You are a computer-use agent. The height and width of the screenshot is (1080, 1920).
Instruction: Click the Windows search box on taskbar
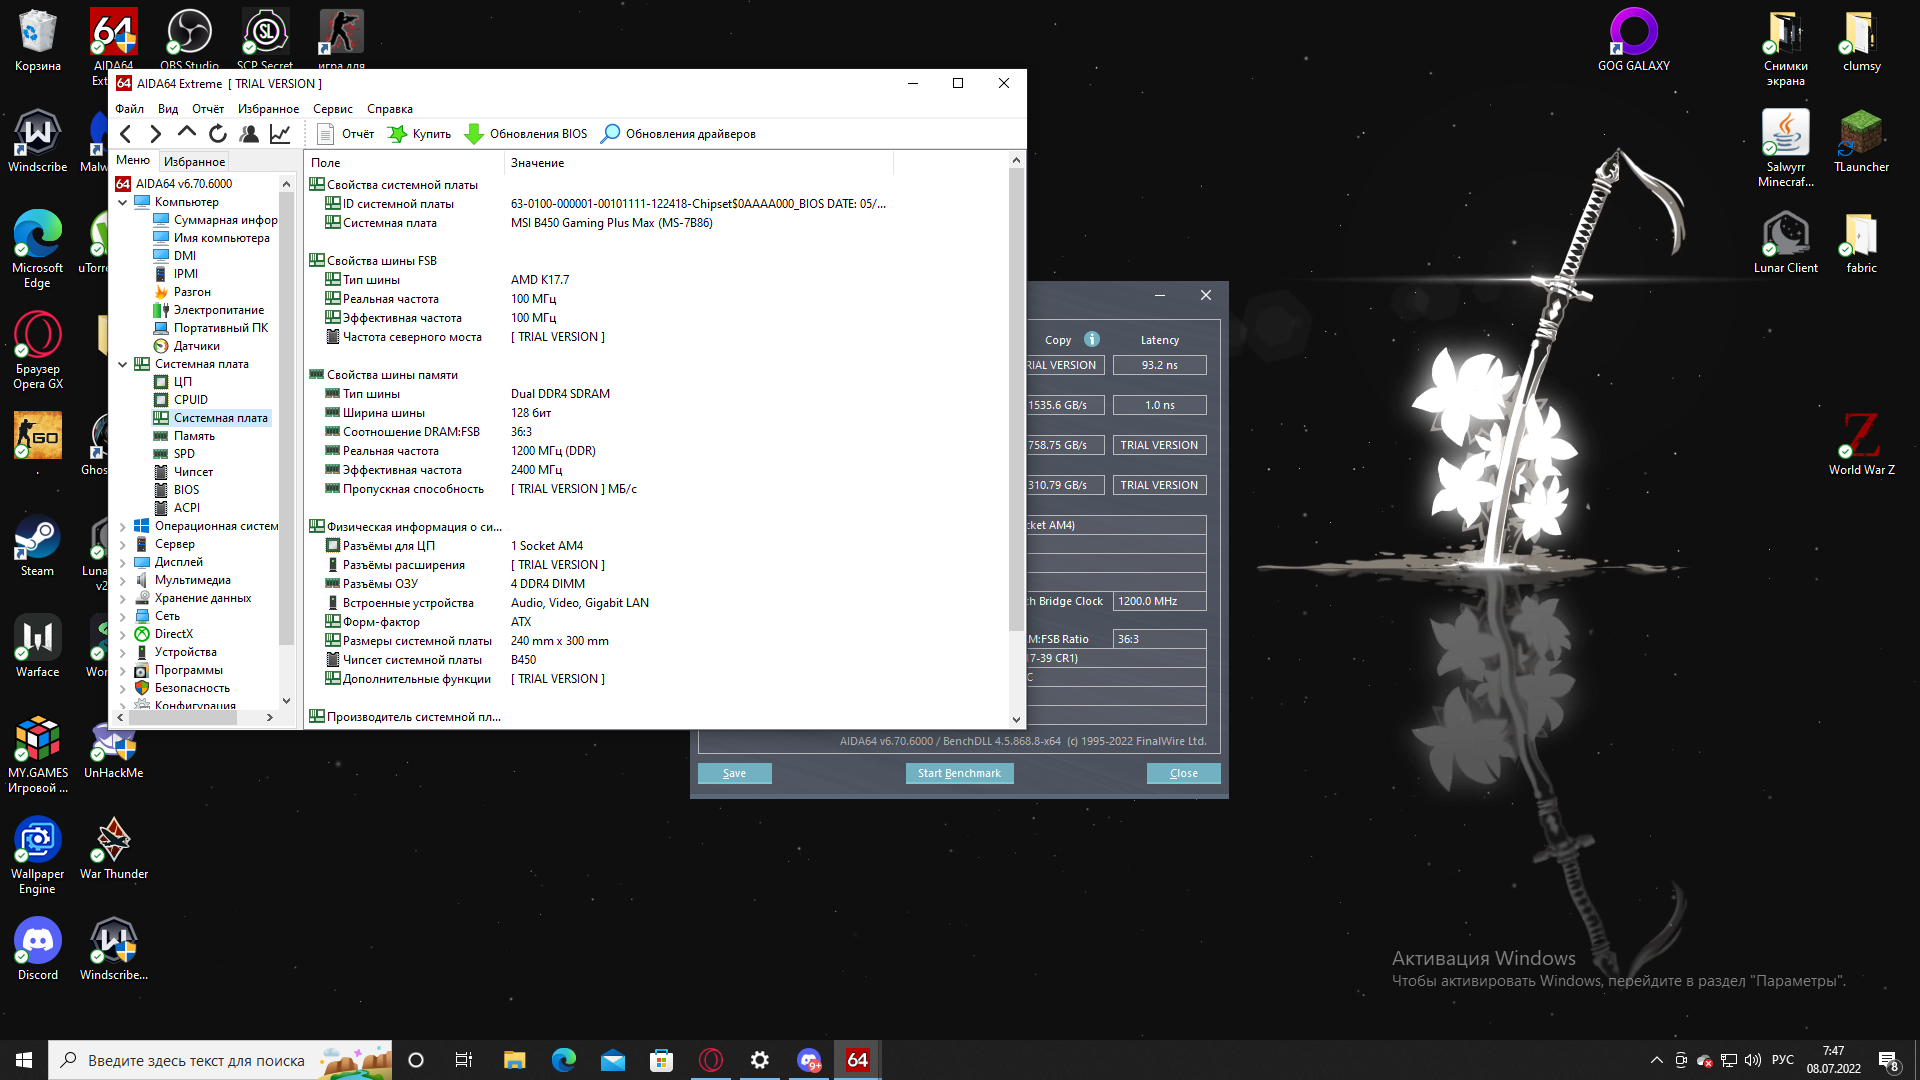point(196,1060)
